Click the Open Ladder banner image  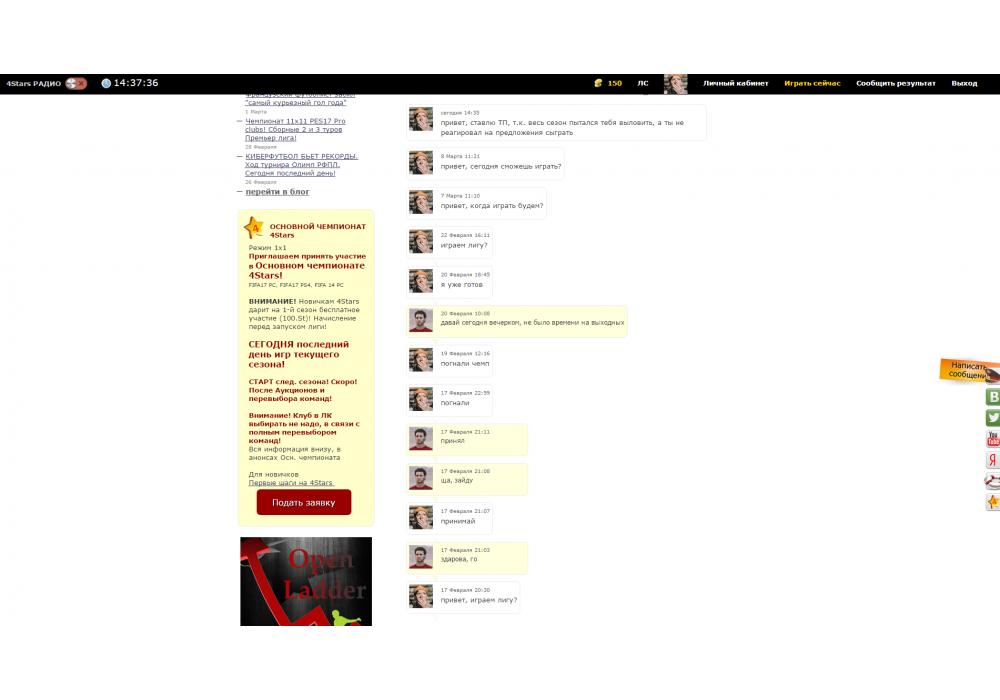pyautogui.click(x=306, y=581)
